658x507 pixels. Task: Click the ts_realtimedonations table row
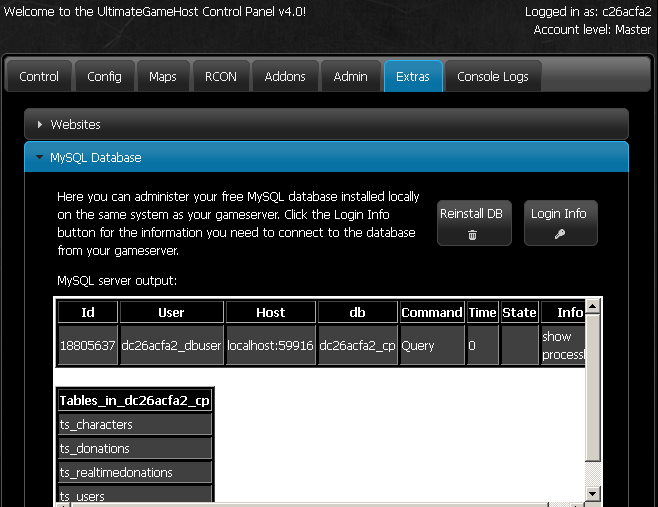coord(134,472)
